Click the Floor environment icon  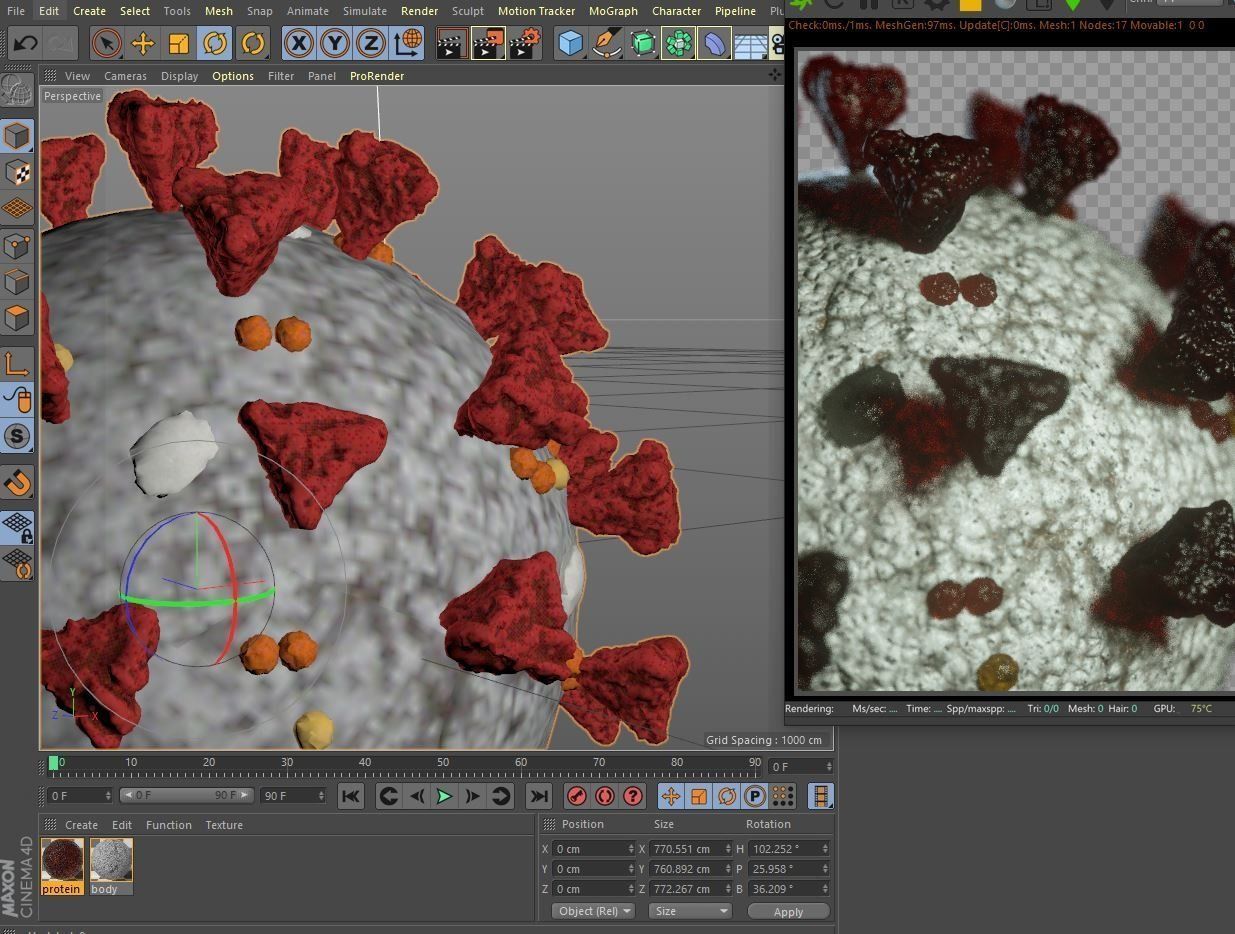750,43
